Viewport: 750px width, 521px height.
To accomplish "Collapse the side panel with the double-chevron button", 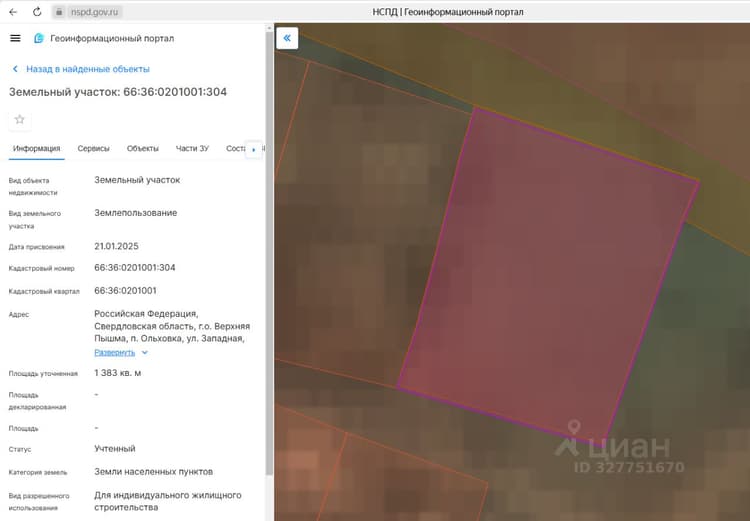I will 287,38.
